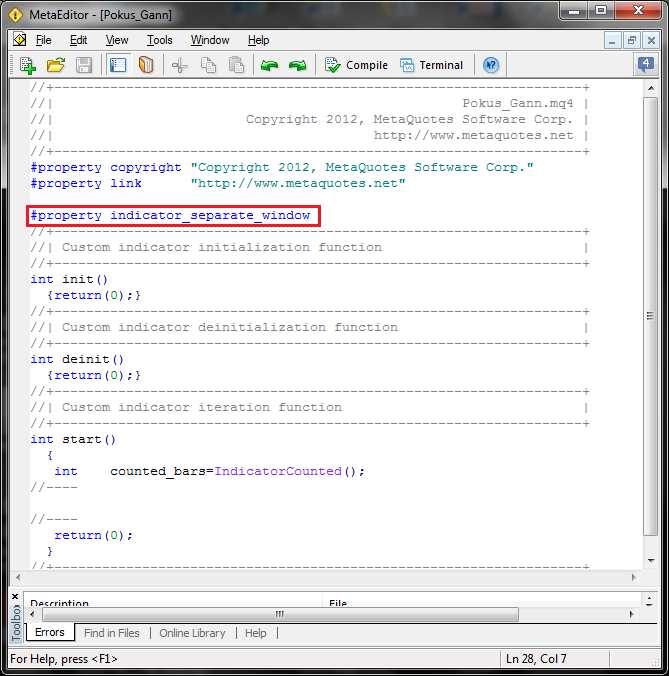Viewport: 669px width, 676px height.
Task: Click the toolbox horizontal scrollbar thumb
Action: (280, 613)
